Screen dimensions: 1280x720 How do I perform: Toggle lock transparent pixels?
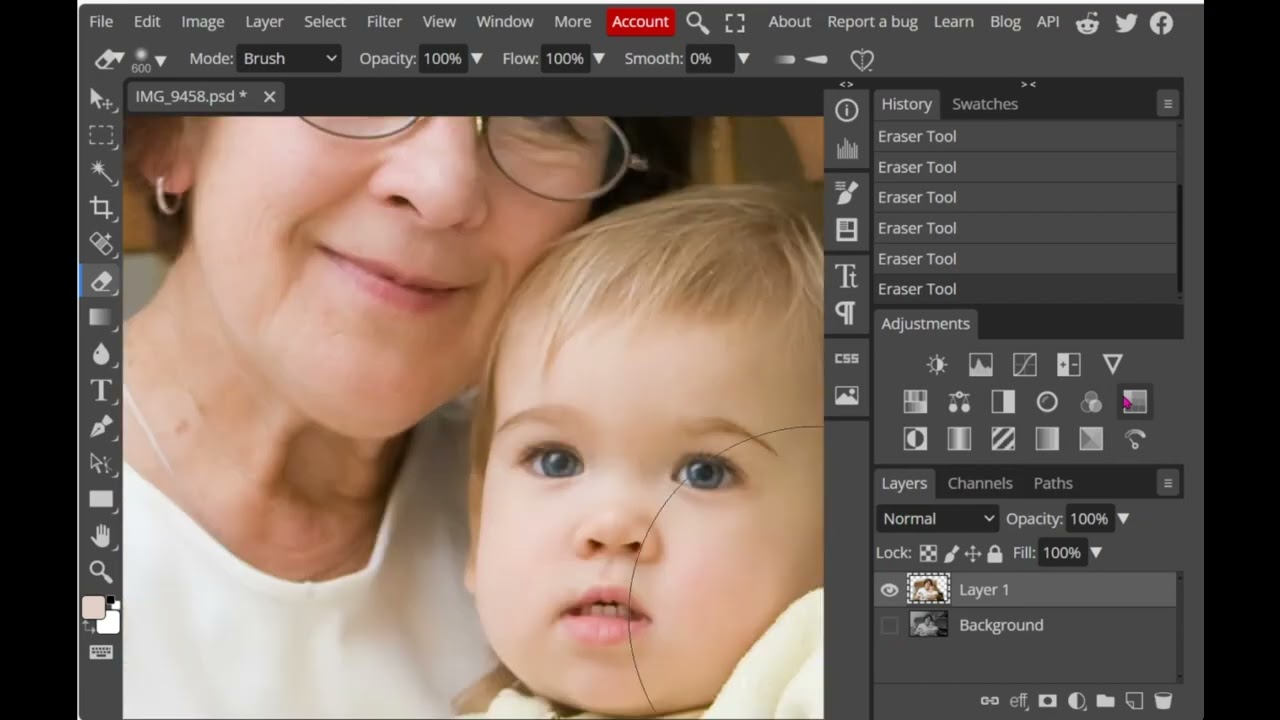[928, 553]
